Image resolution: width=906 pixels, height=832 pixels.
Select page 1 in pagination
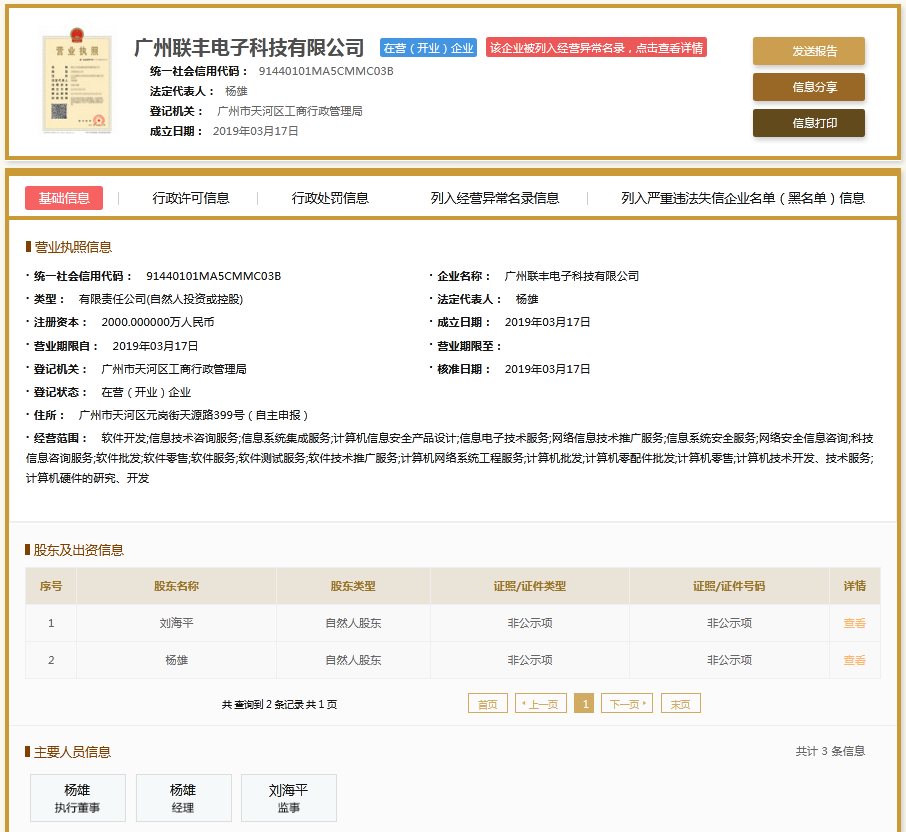click(584, 704)
